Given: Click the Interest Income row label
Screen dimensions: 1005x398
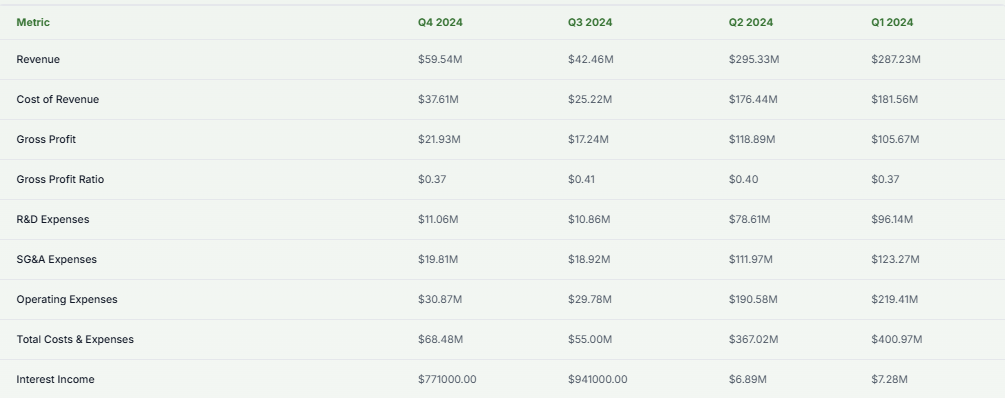Looking at the screenshot, I should point(55,379).
